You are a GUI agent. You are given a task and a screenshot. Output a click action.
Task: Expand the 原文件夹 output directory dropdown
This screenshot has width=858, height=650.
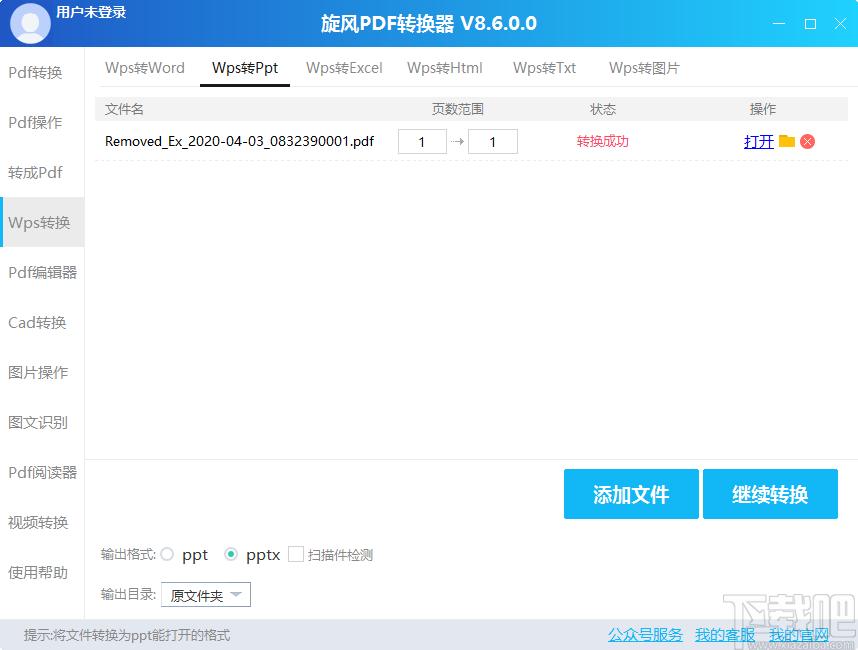coord(206,595)
